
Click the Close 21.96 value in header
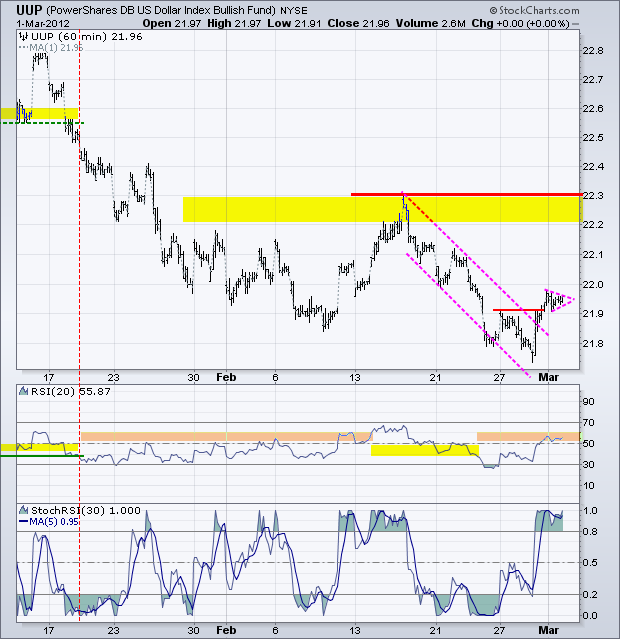pos(358,24)
